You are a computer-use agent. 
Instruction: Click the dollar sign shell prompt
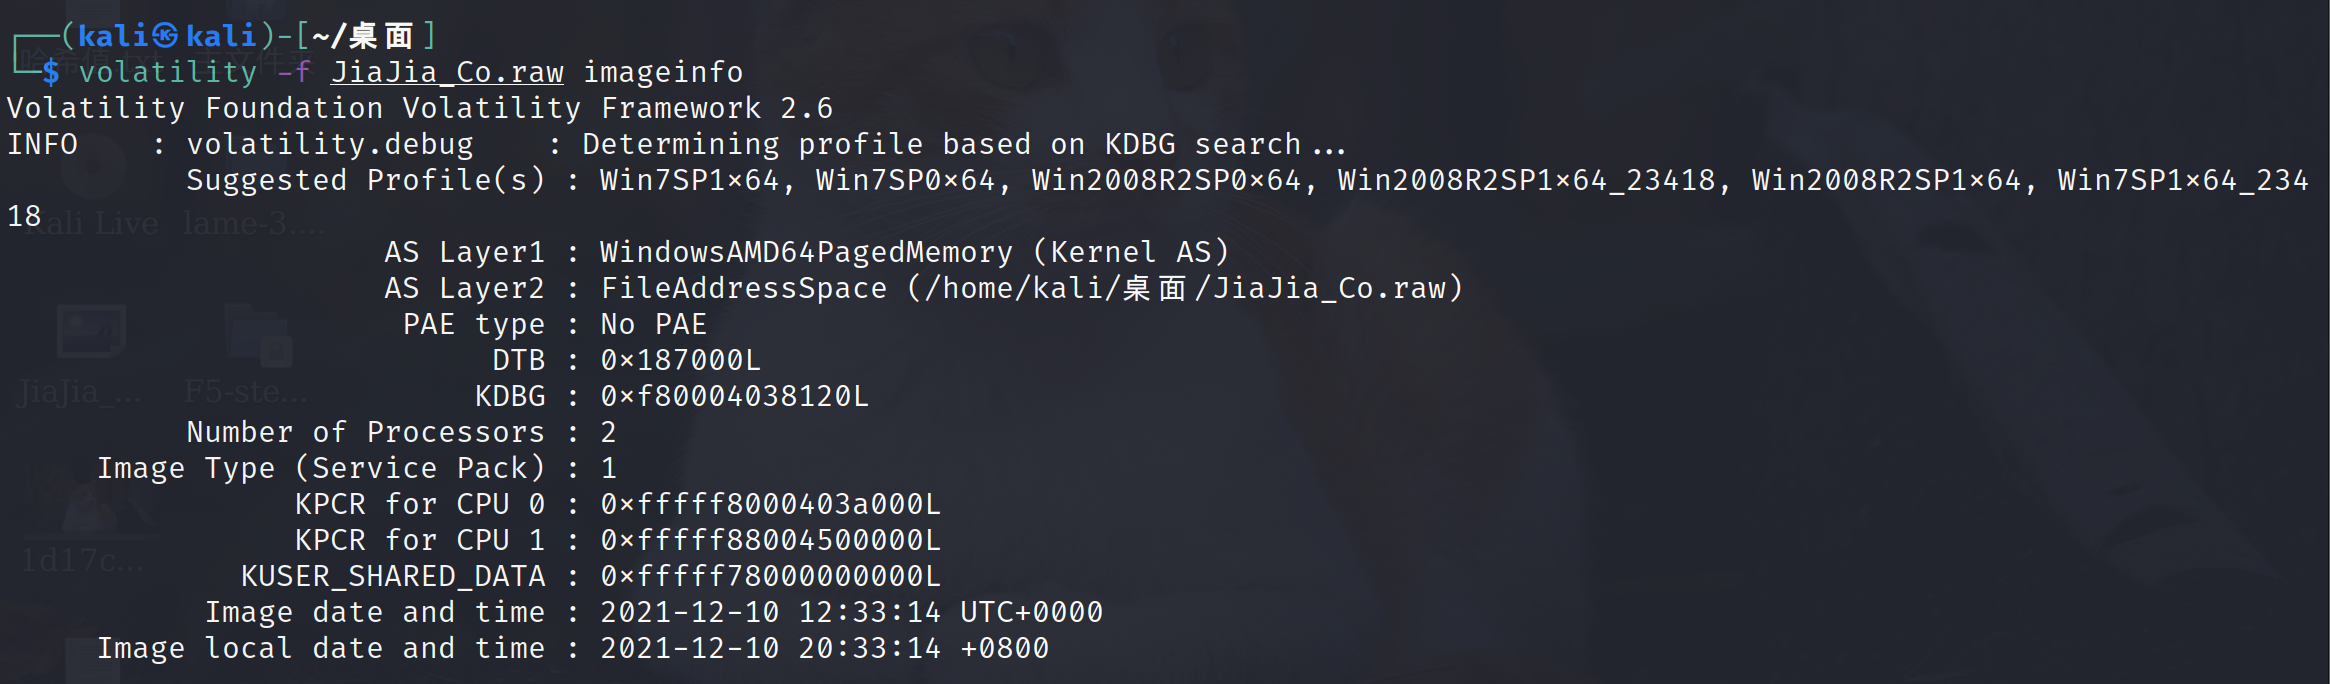click(50, 72)
